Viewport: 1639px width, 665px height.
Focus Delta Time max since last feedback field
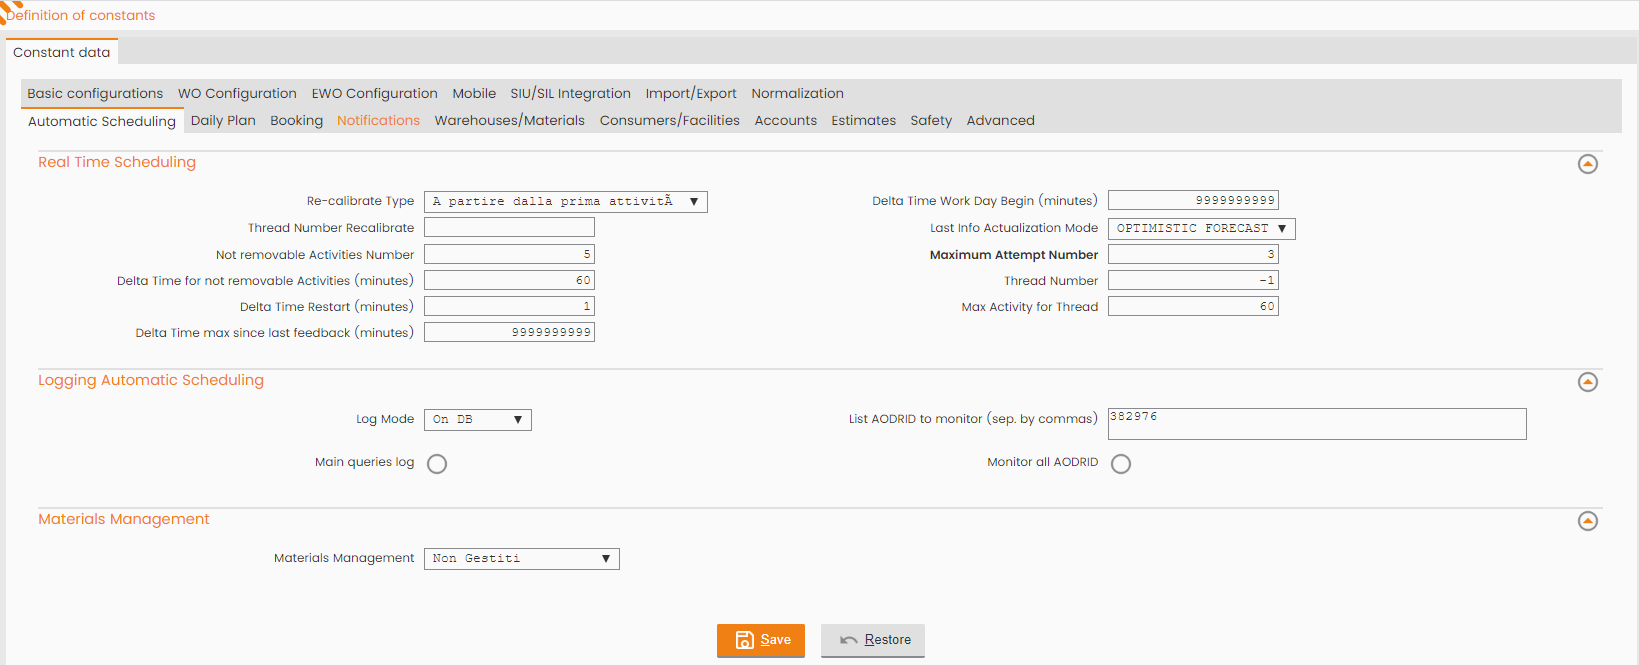509,333
